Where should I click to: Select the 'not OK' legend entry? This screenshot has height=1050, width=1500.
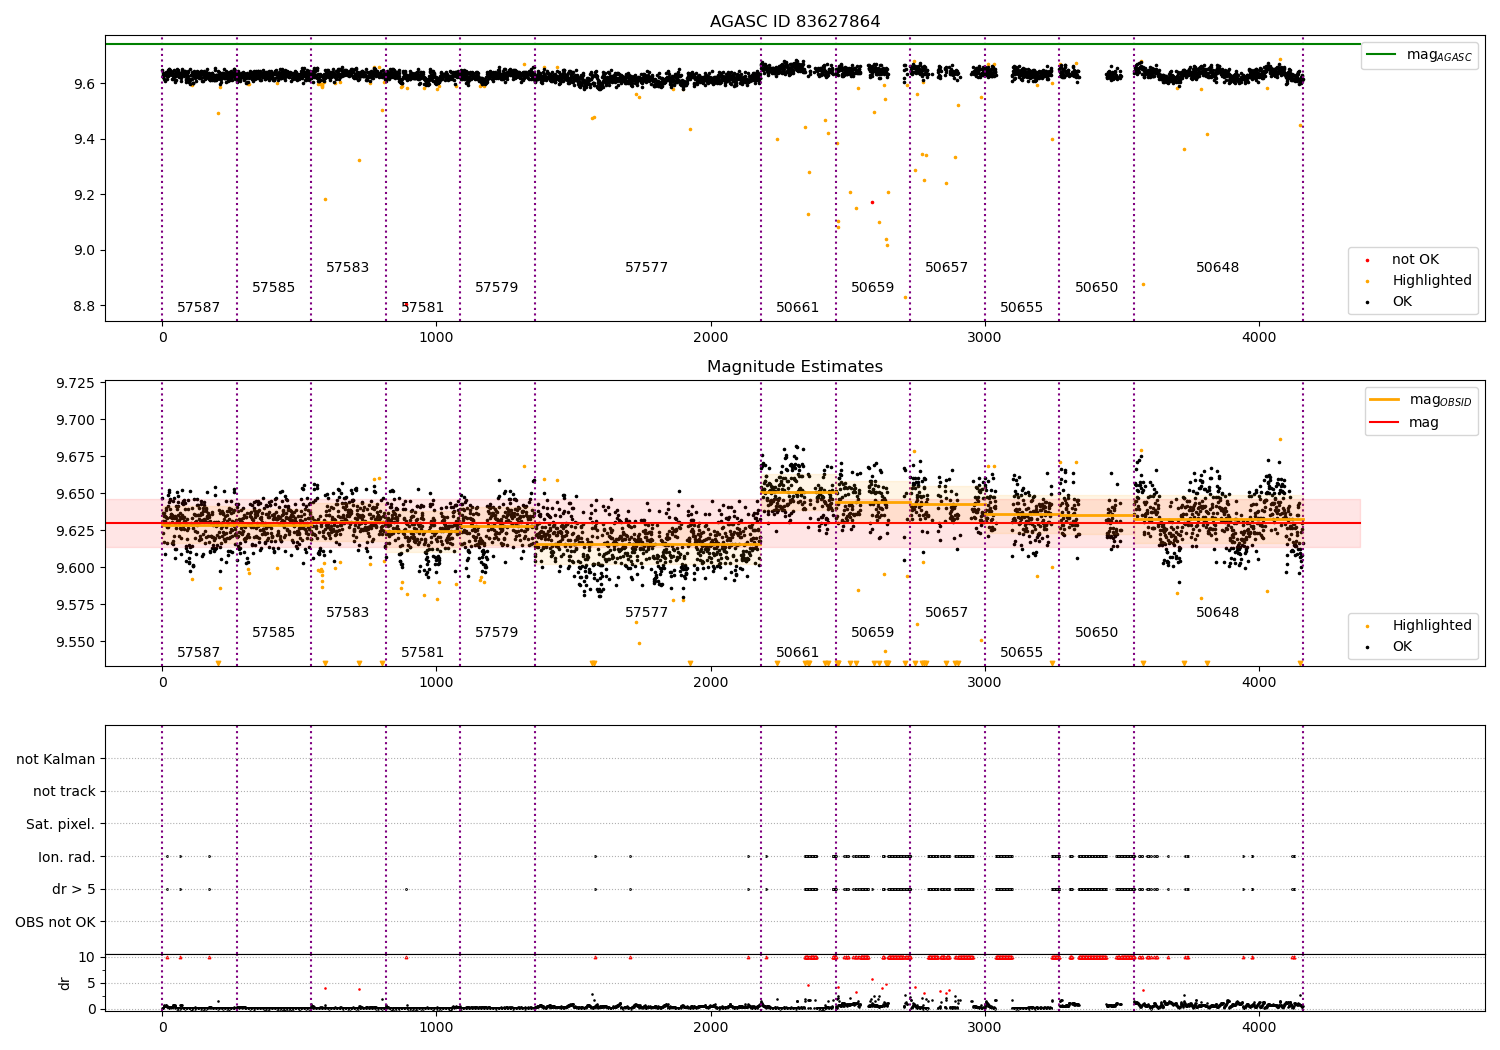coord(1415,260)
